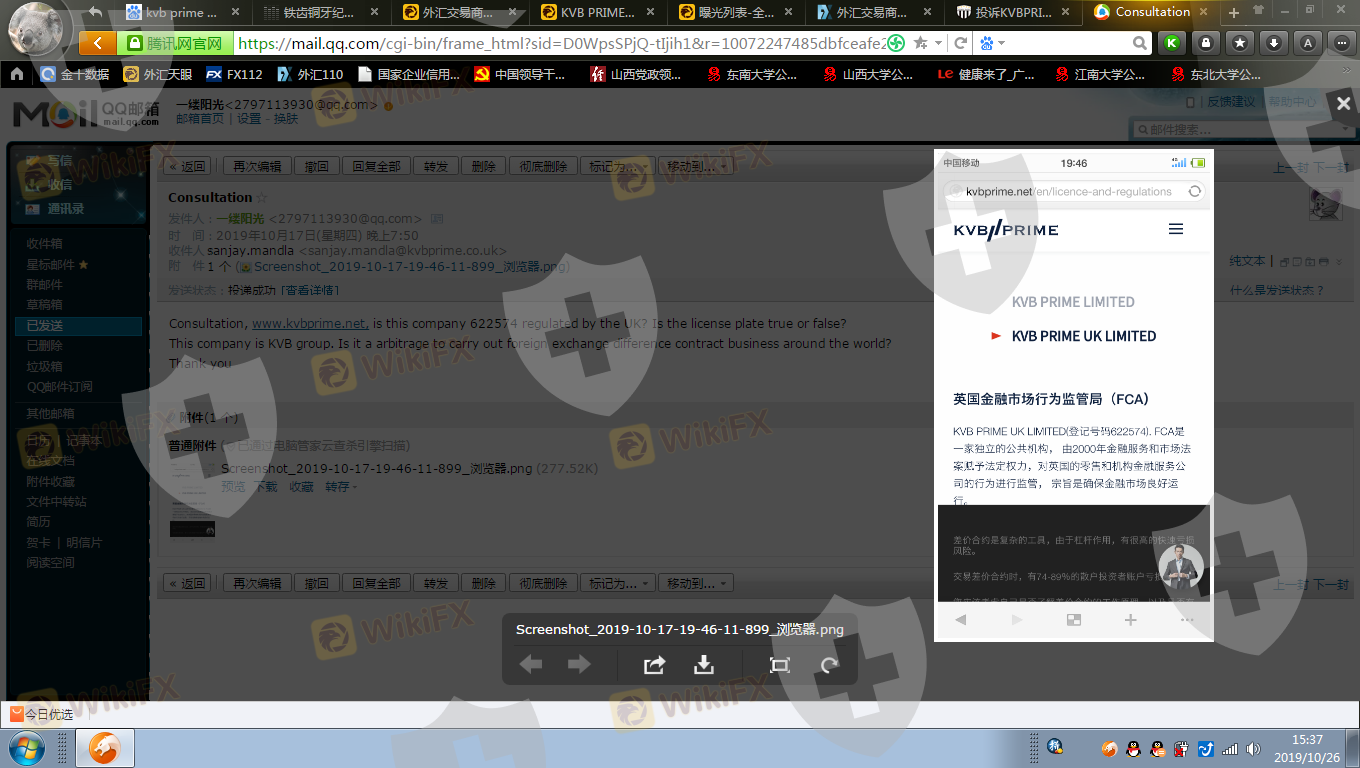Image resolution: width=1360 pixels, height=768 pixels.
Task: Click the magnifier search icon in browser
Action: pos(1140,44)
